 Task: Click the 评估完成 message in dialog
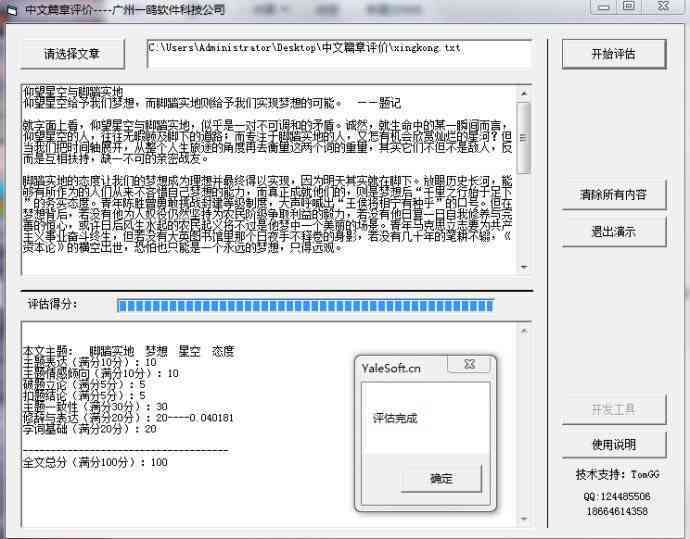(x=395, y=418)
